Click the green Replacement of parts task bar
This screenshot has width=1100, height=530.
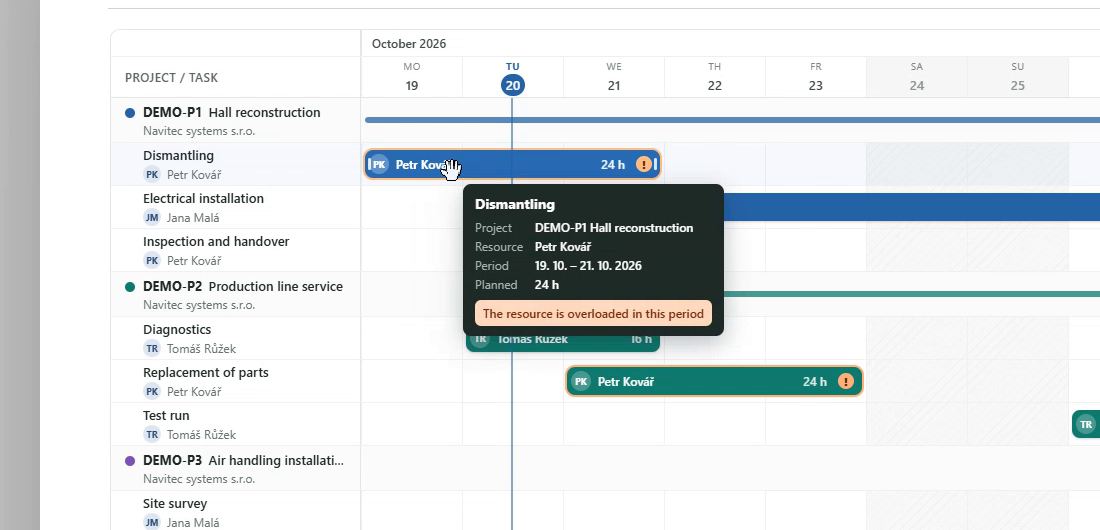[x=714, y=381]
